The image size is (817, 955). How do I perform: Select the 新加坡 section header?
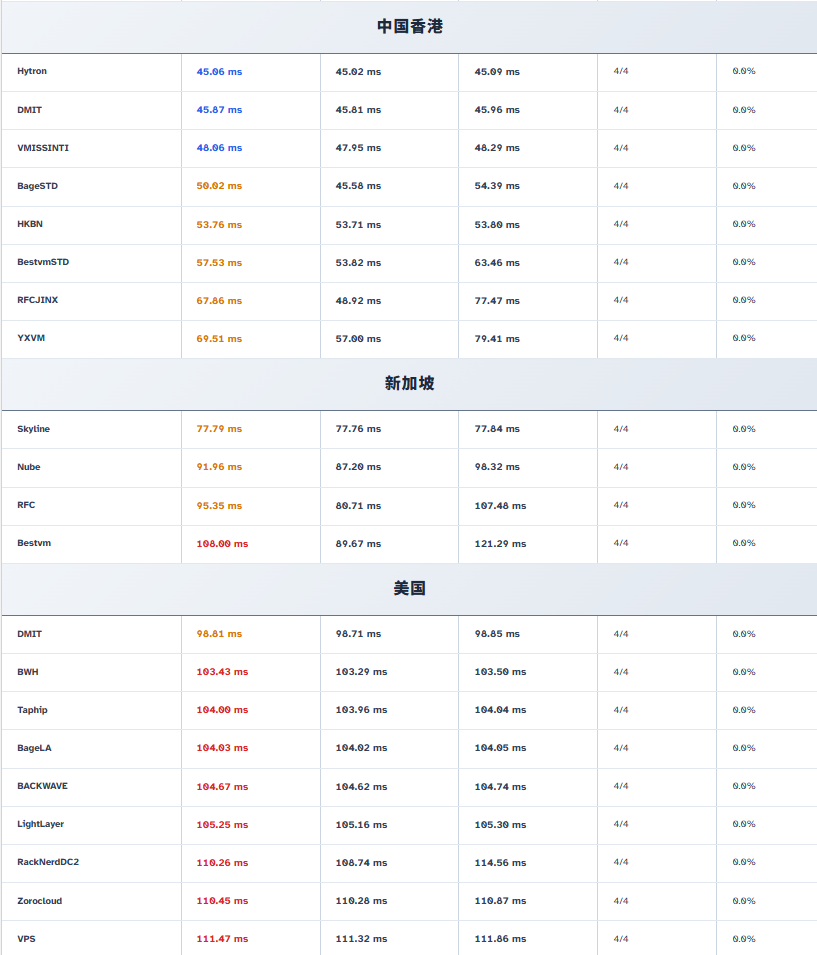[409, 383]
